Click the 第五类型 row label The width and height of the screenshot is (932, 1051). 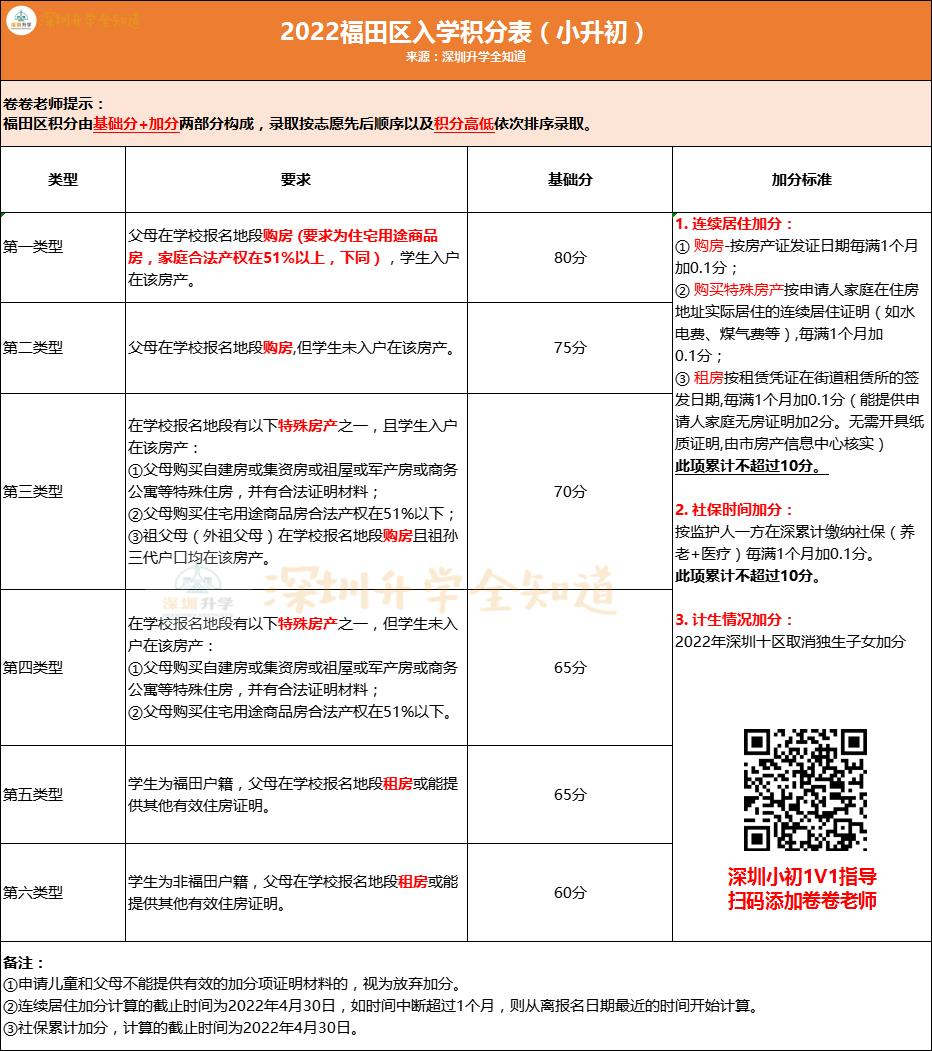(x=33, y=794)
